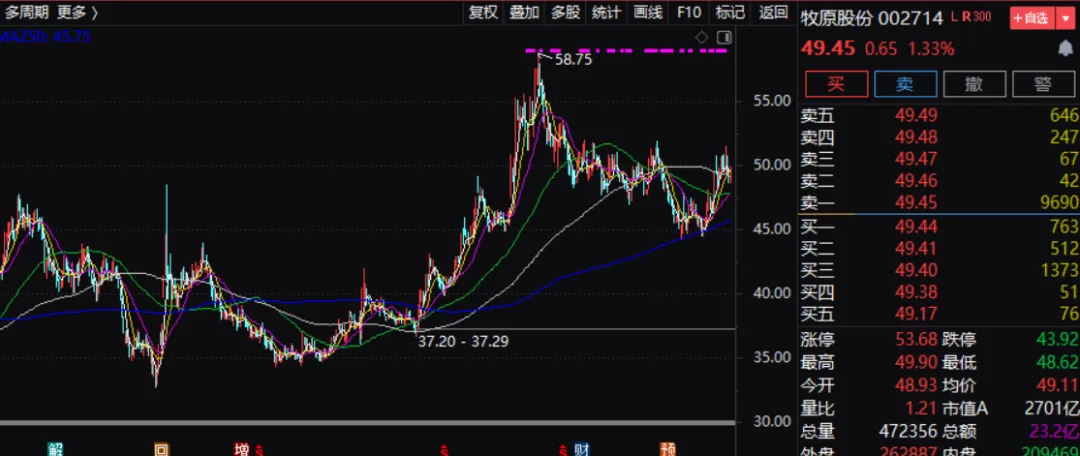The width and height of the screenshot is (1080, 456).
Task: Click the 跌停 limit-down value 43.92
Action: click(x=1057, y=340)
